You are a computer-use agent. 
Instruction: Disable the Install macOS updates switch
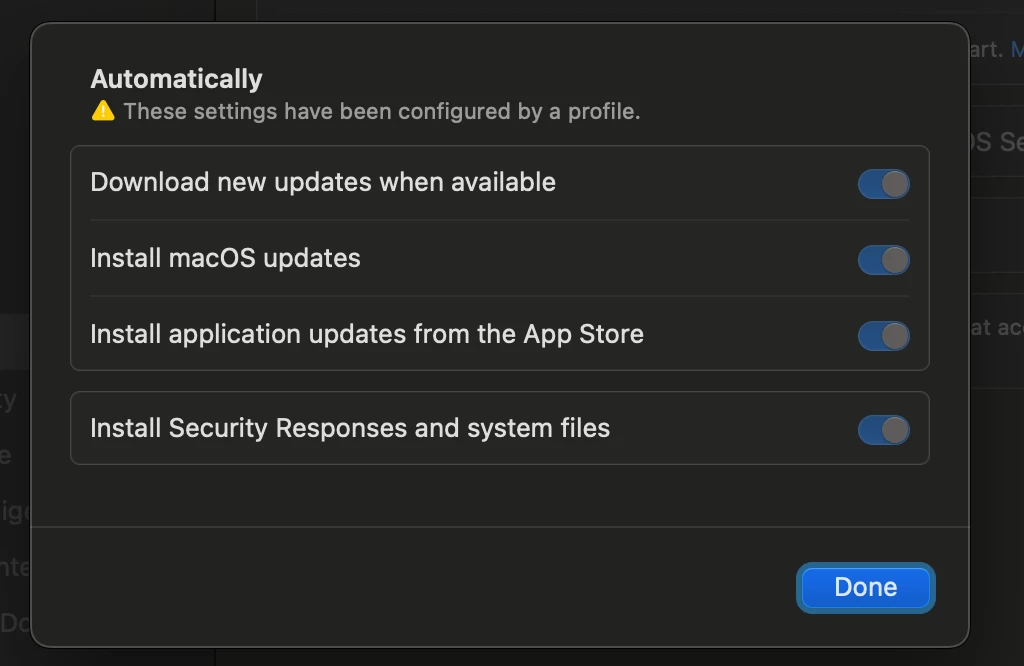coord(884,260)
